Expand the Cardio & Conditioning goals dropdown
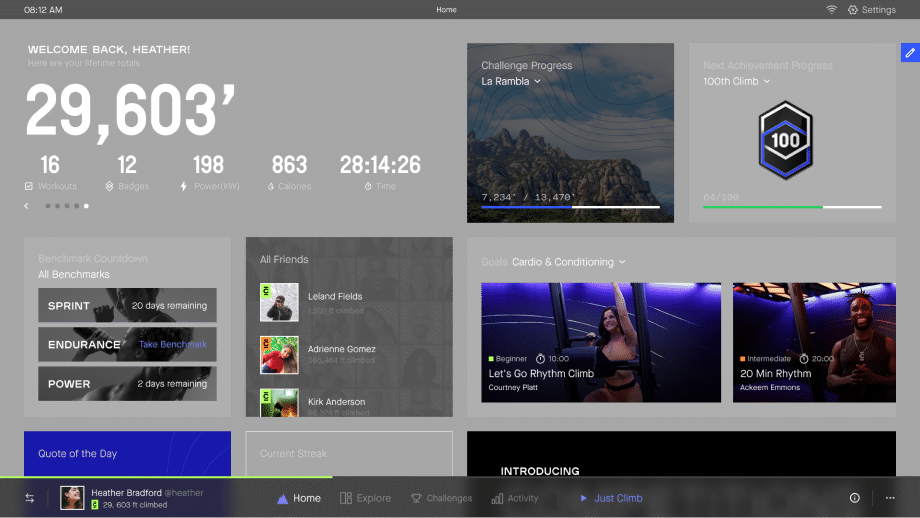The height and width of the screenshot is (518, 920). point(569,262)
